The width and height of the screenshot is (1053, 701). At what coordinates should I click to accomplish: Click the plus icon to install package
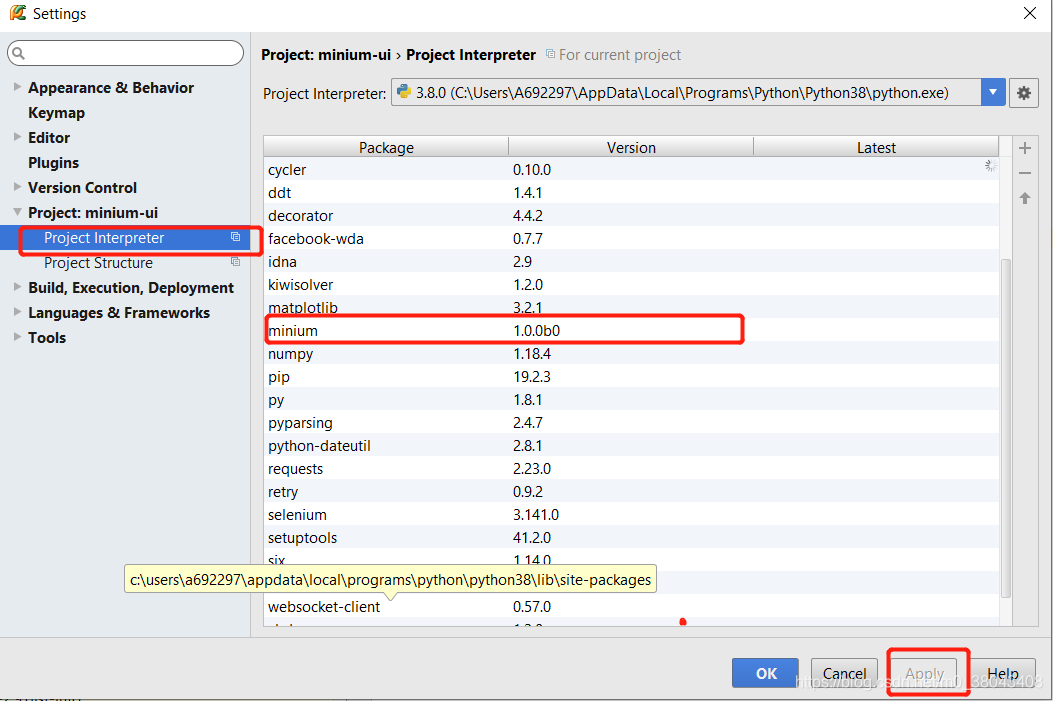point(1025,148)
